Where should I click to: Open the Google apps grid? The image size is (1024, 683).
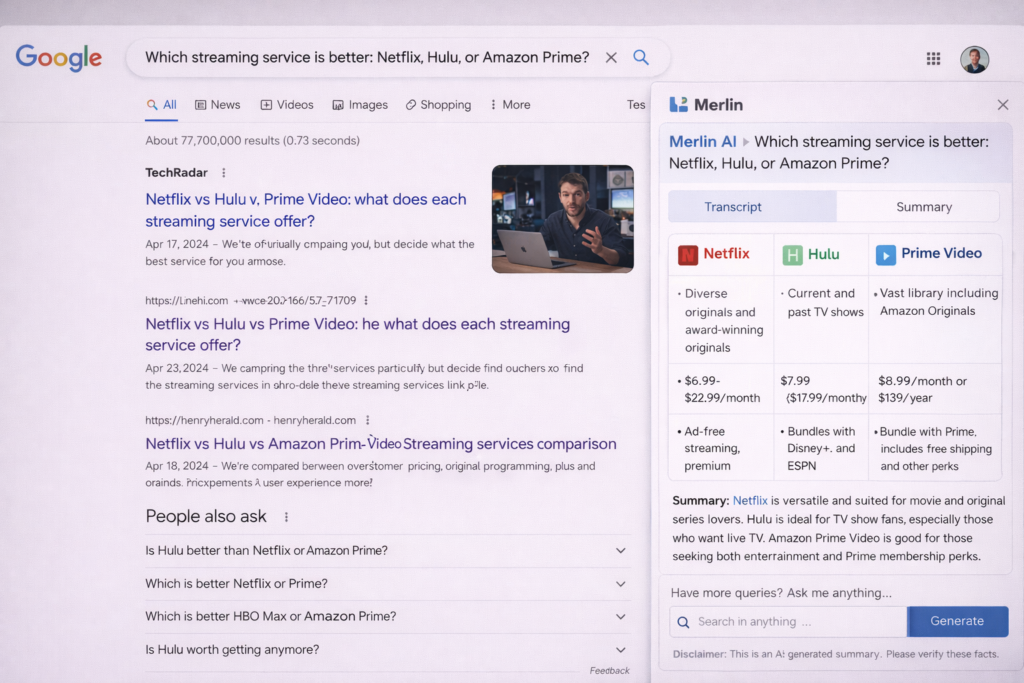tap(933, 58)
